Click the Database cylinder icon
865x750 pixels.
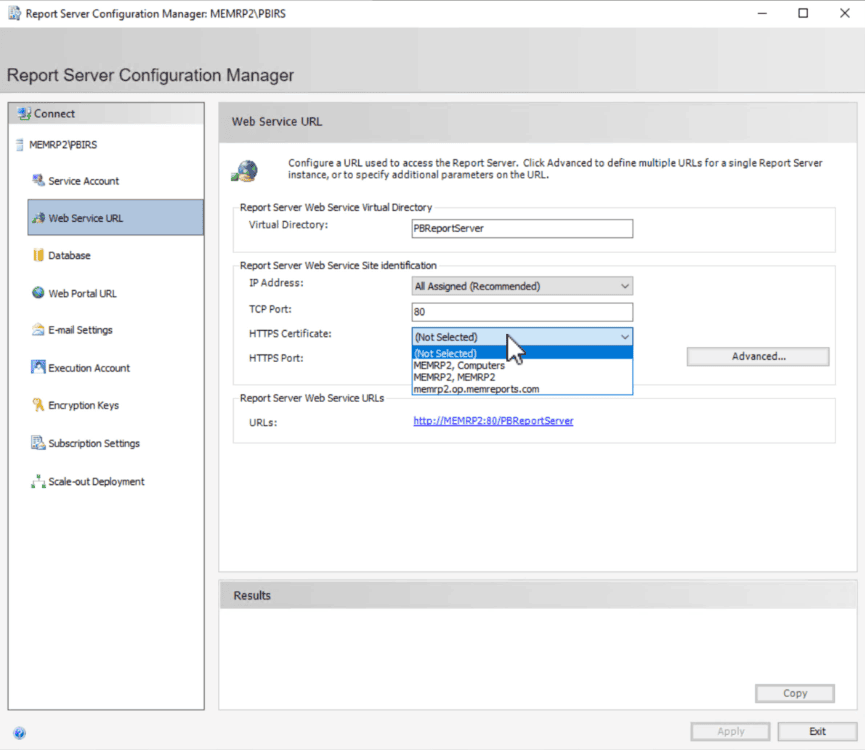pyautogui.click(x=38, y=255)
